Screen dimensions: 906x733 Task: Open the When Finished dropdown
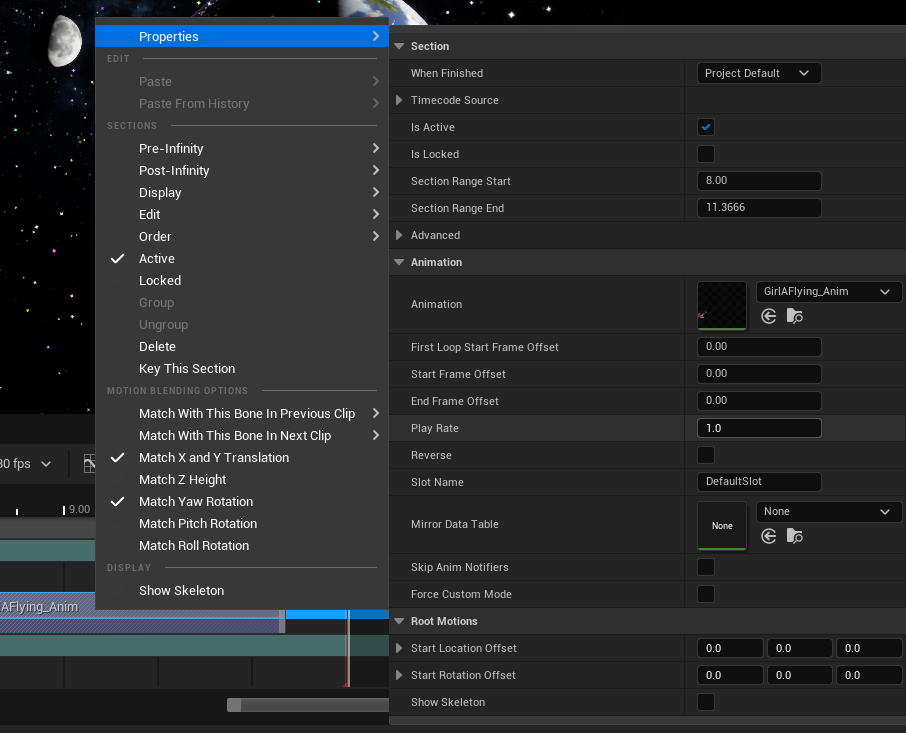(758, 73)
